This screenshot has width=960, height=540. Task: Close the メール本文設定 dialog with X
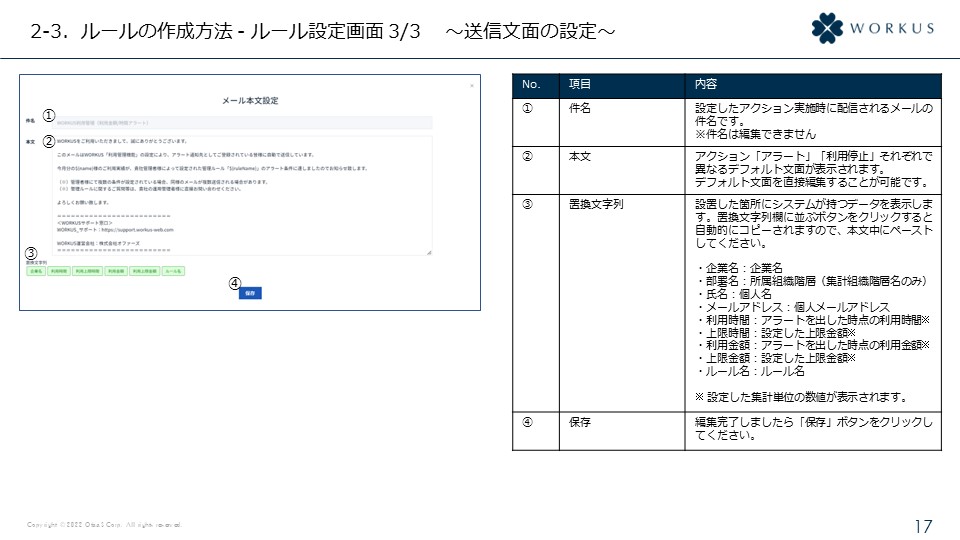click(471, 86)
